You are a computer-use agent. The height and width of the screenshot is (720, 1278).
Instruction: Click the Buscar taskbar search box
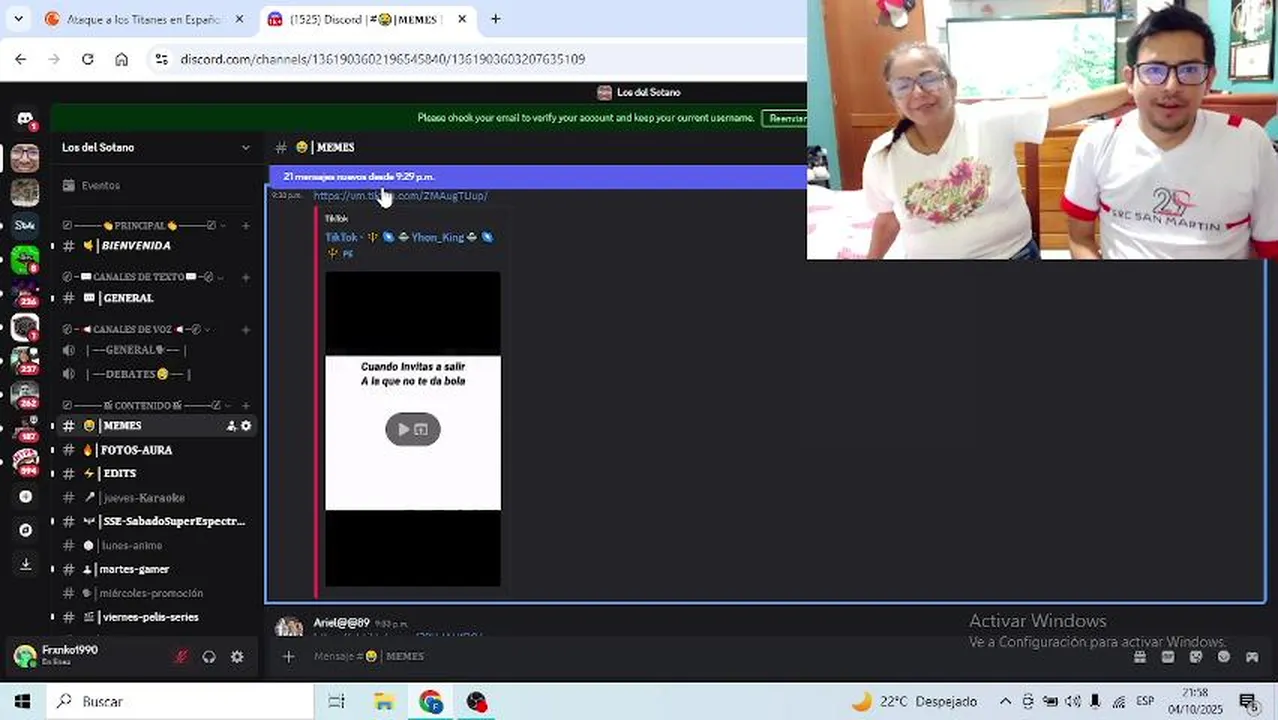[180, 702]
